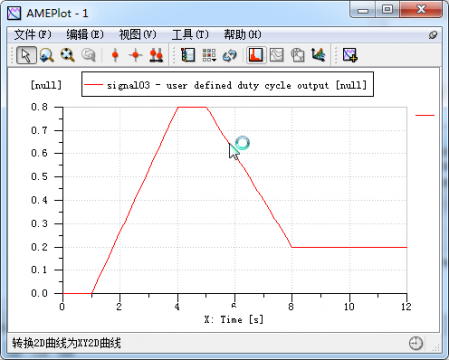449x360 pixels.
Task: Open the 文件(F) menu
Action: coord(33,34)
